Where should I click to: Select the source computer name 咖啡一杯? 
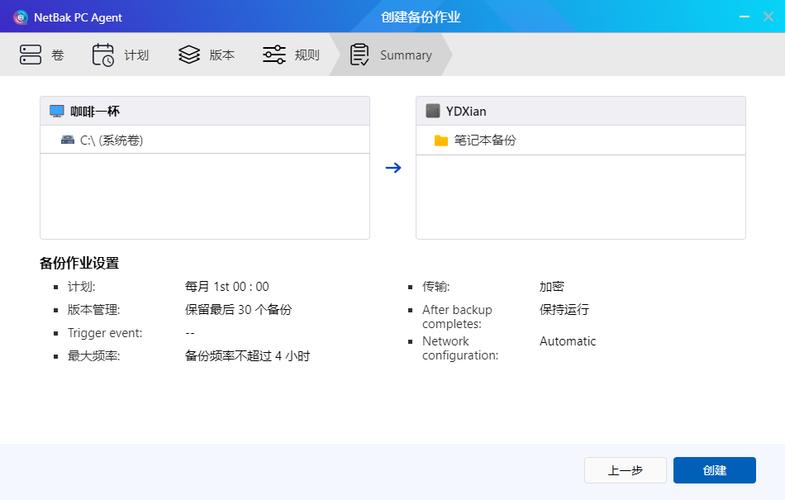click(95, 111)
